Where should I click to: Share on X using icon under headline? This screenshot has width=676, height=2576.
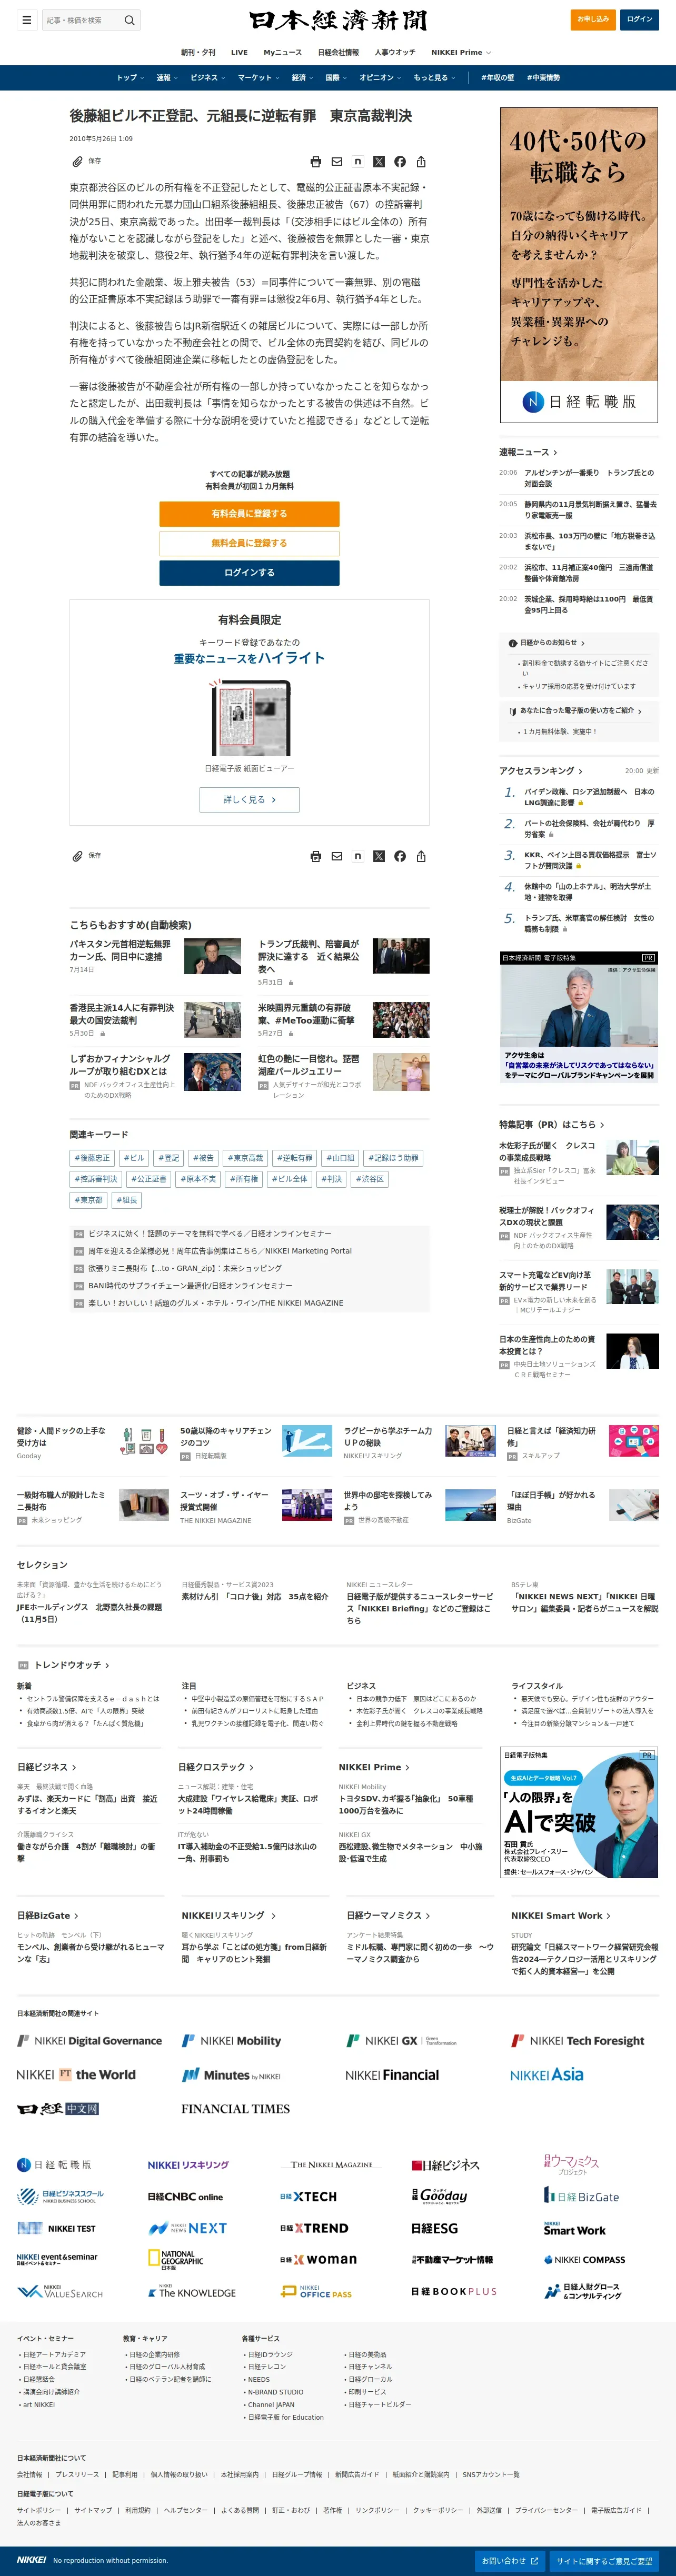(379, 162)
